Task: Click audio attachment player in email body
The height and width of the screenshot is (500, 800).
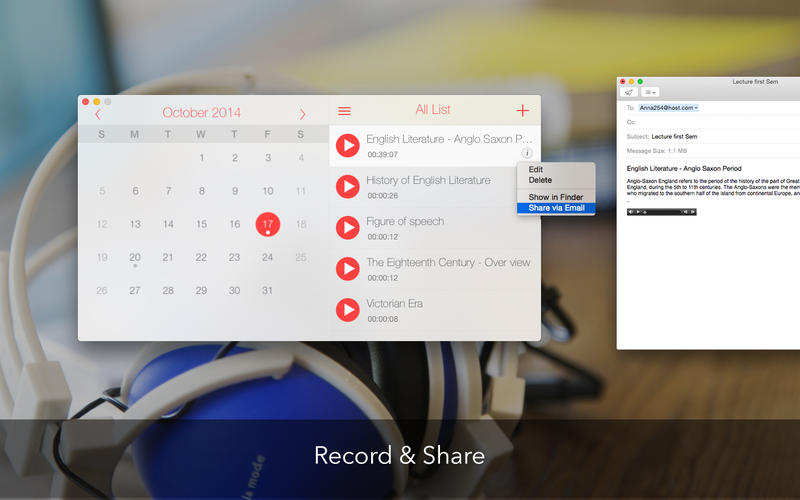Action: click(661, 212)
